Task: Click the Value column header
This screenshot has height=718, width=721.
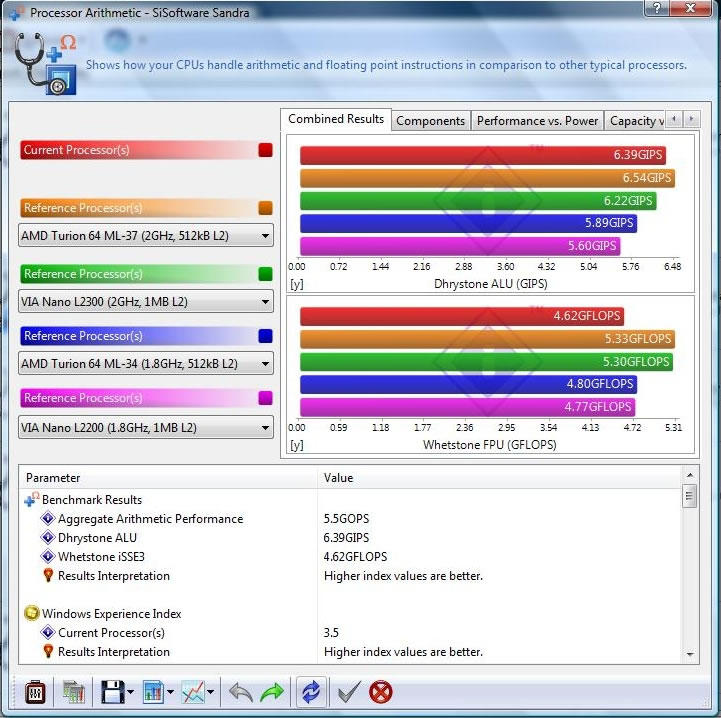Action: coord(499,478)
